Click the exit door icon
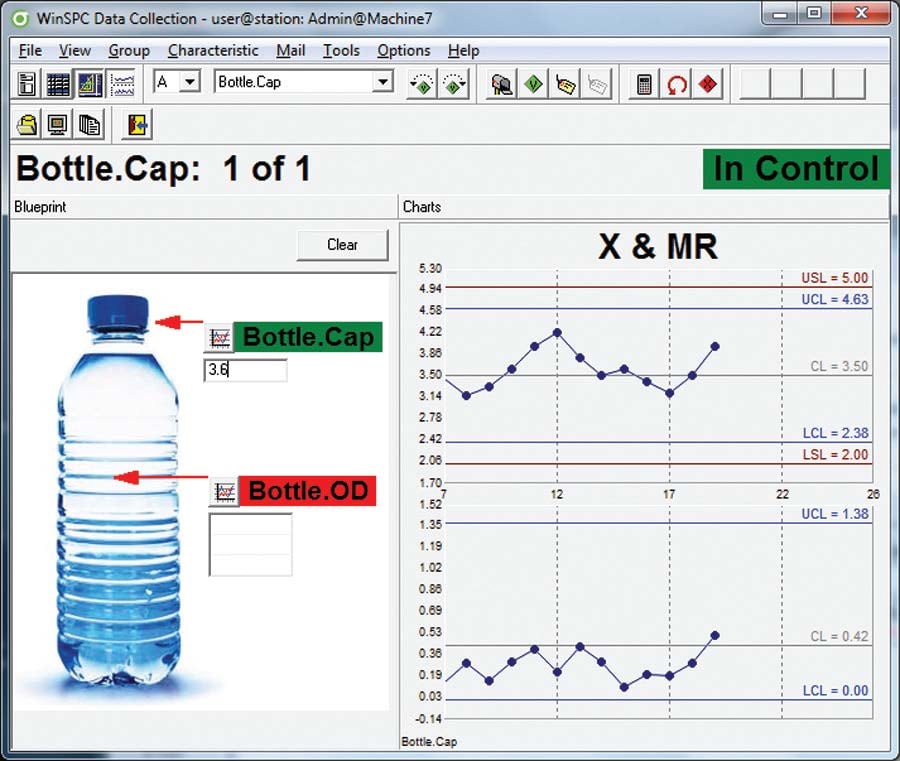900x761 pixels. (135, 125)
